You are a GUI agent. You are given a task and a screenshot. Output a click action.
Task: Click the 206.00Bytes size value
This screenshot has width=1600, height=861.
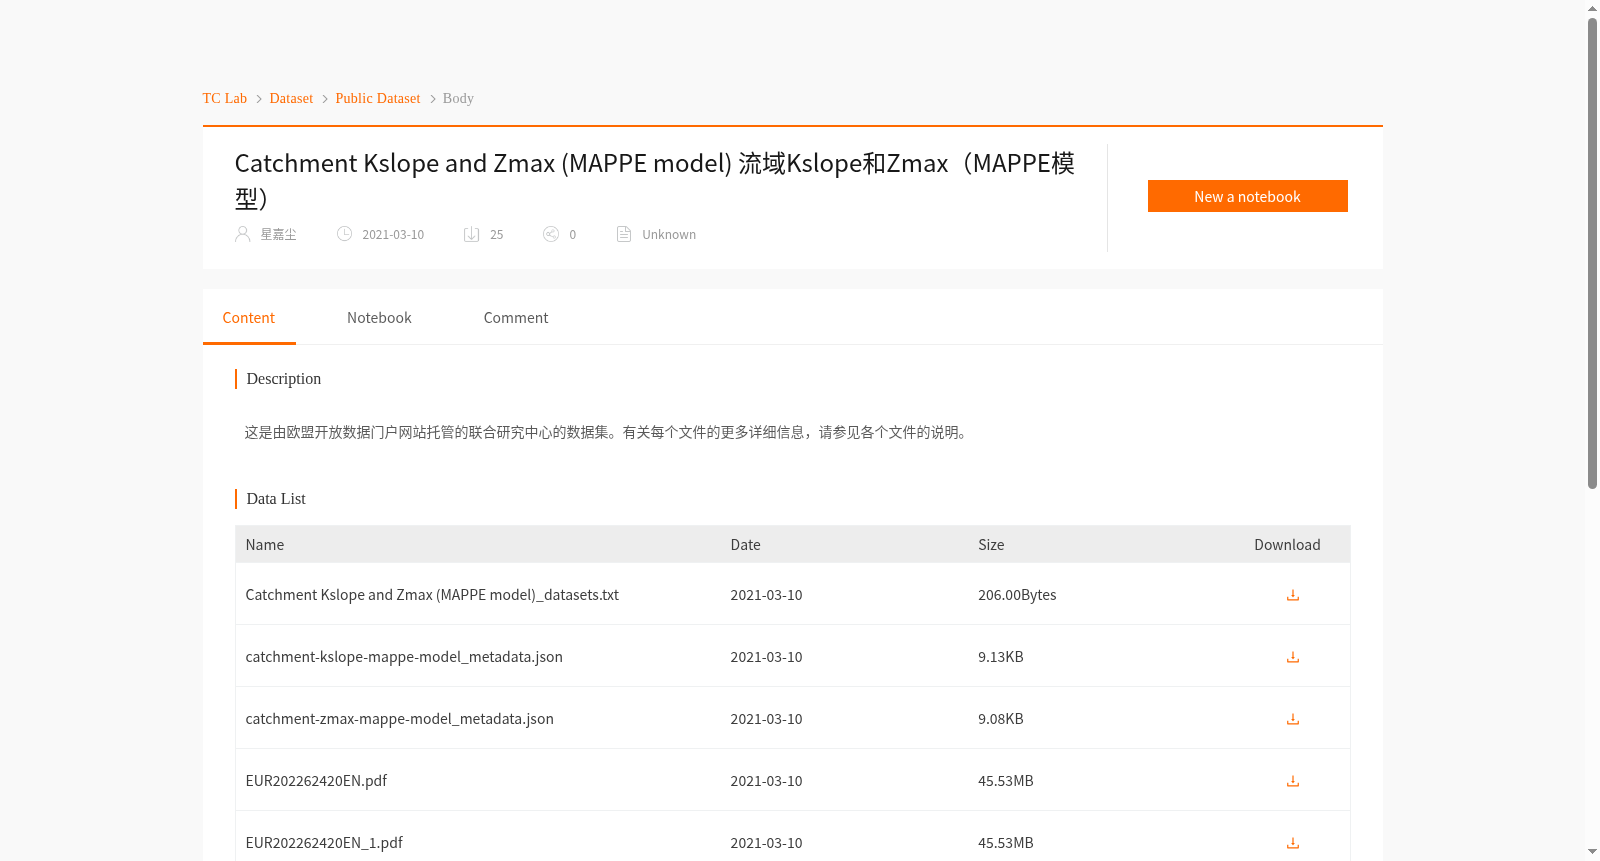(1017, 595)
